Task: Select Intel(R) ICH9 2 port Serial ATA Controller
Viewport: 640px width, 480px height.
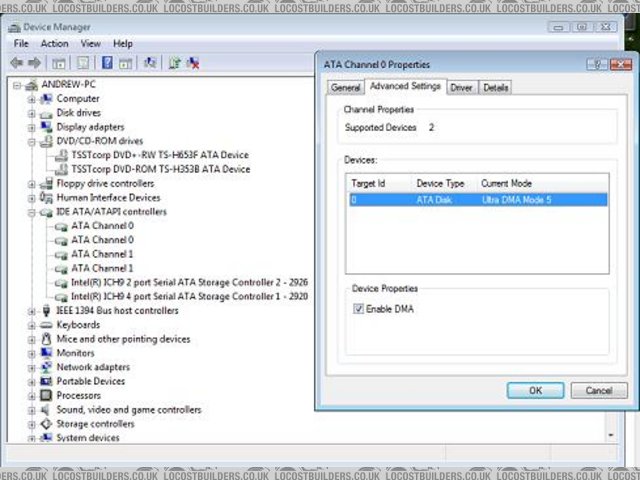Action: click(x=189, y=282)
